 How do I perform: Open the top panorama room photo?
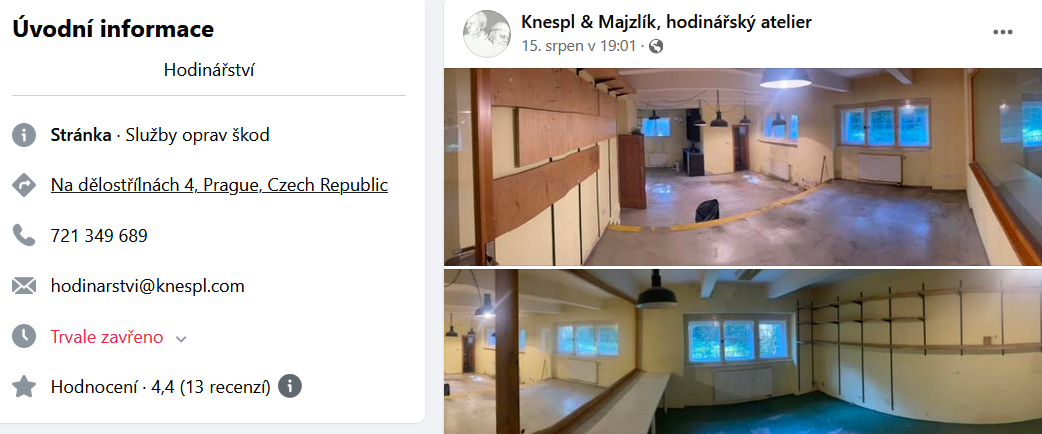point(743,167)
